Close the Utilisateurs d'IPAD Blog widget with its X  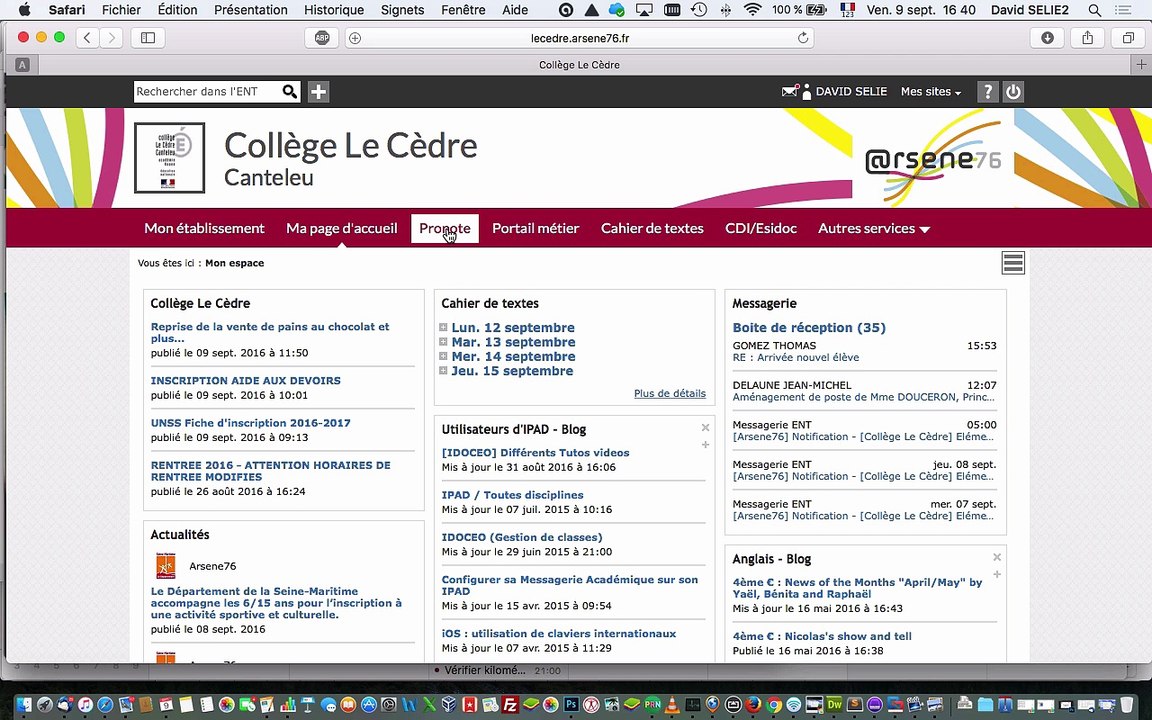click(705, 428)
